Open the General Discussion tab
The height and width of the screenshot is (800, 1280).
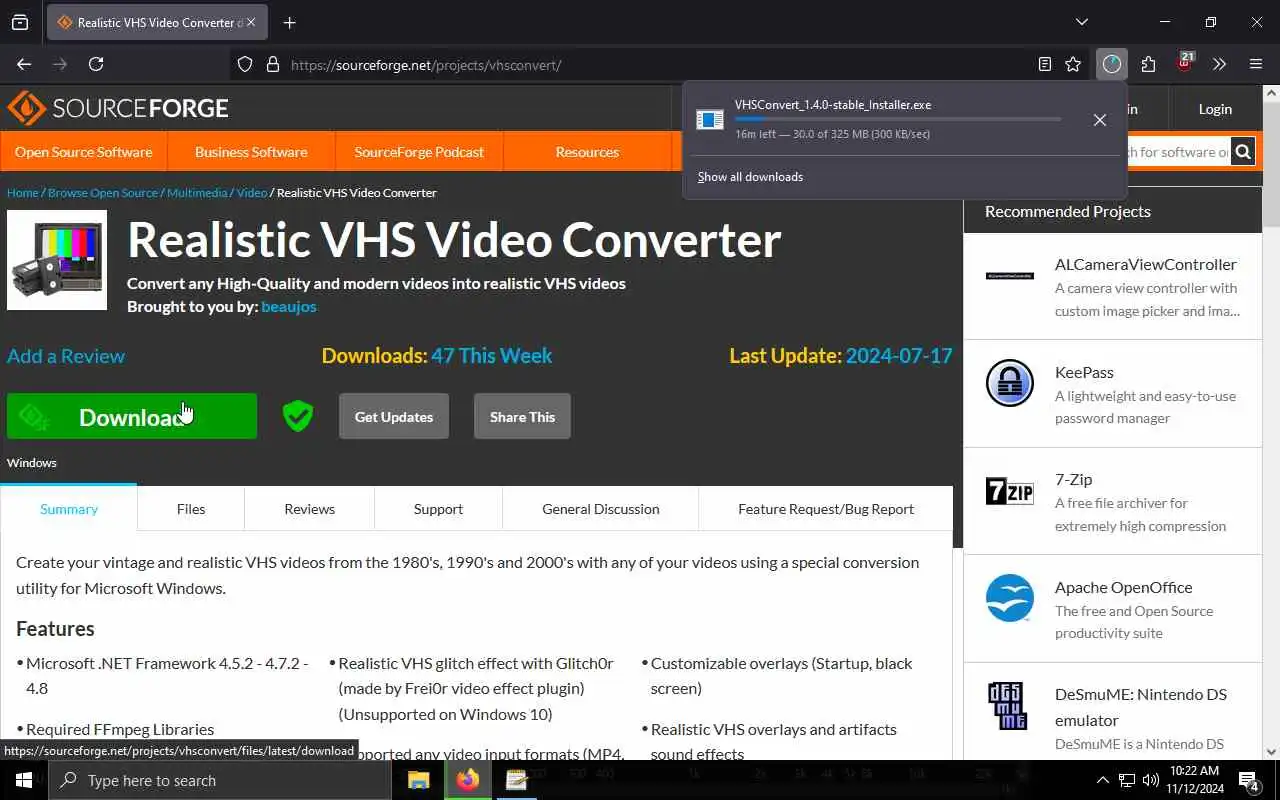pos(601,509)
